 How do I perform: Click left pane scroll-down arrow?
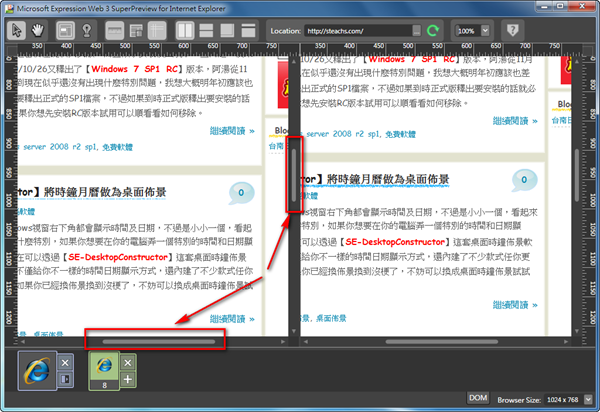tap(294, 331)
